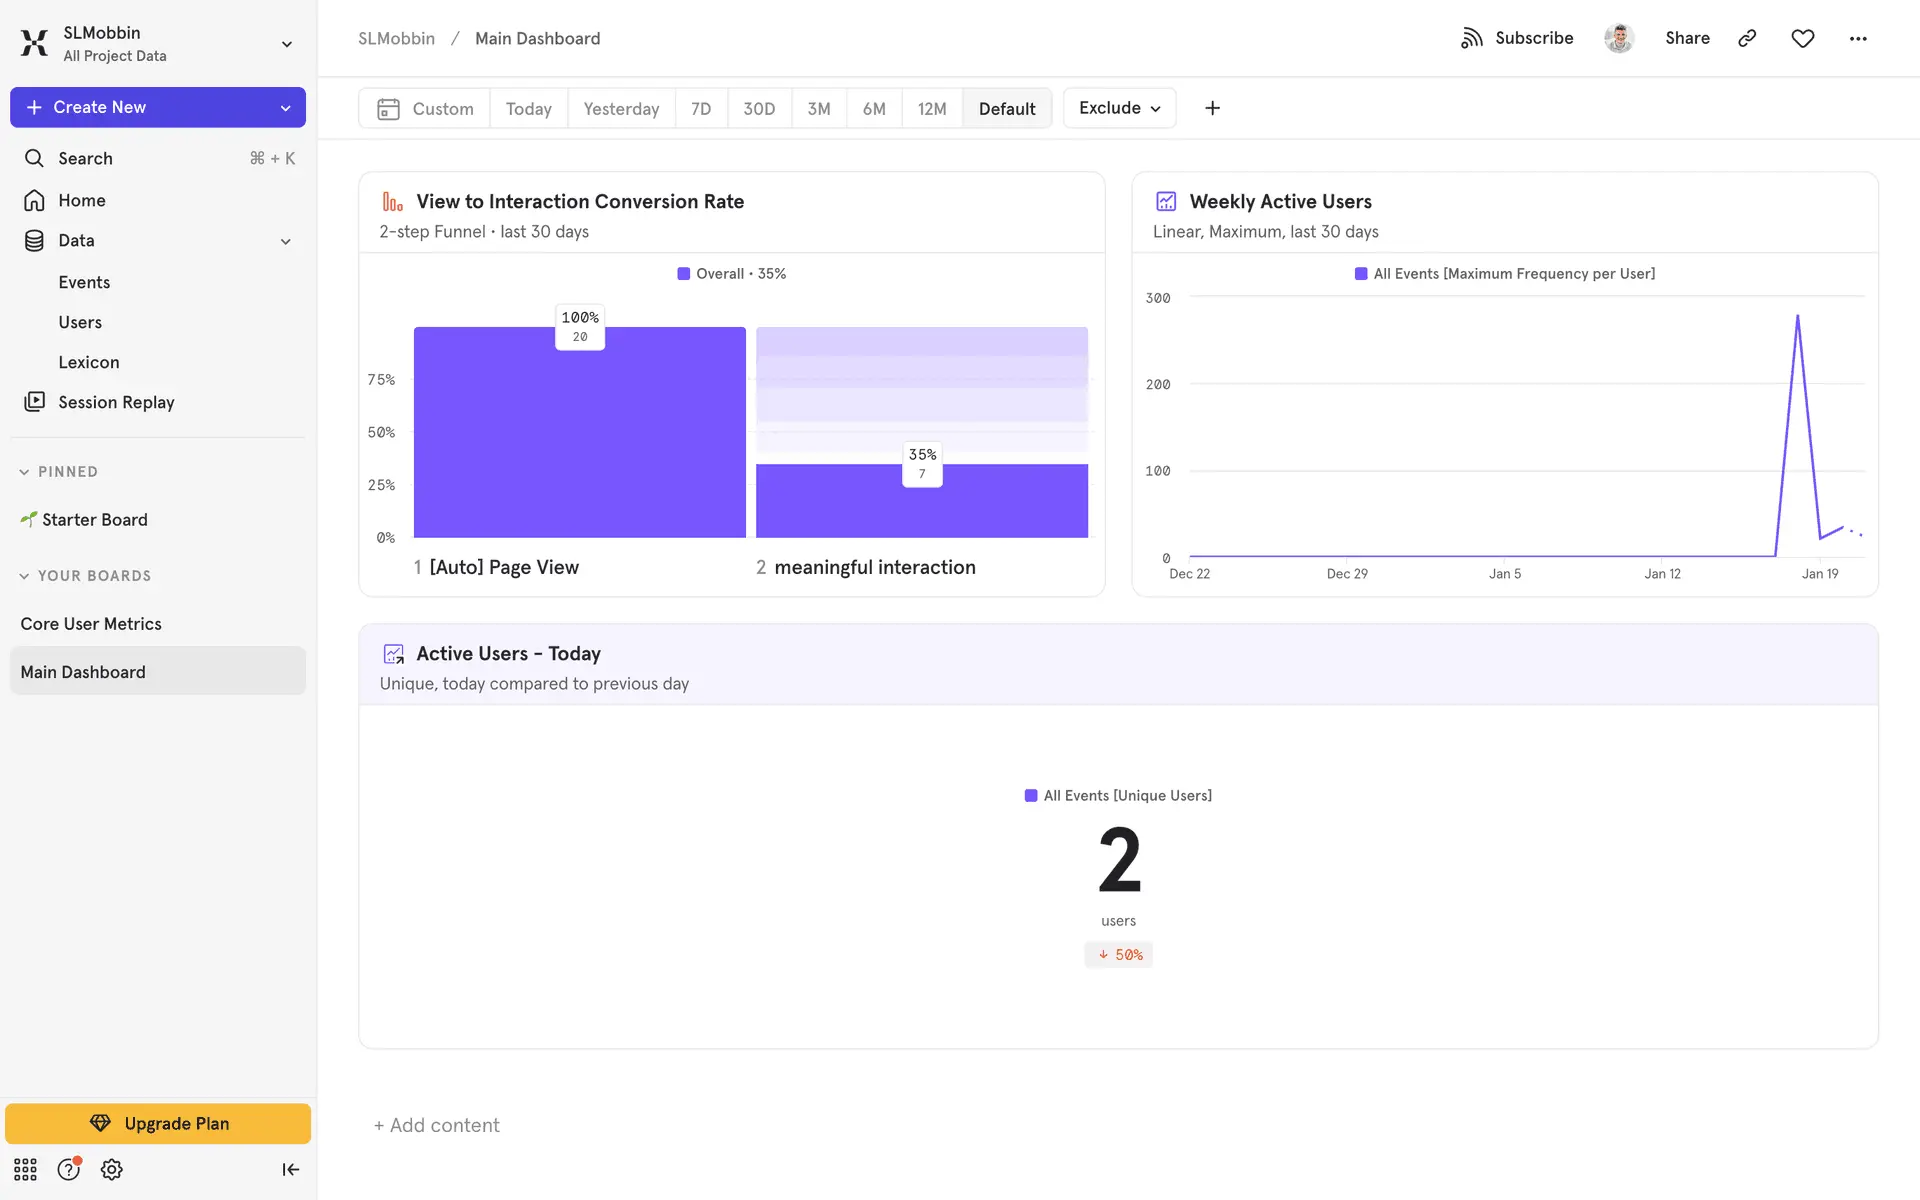
Task: Toggle All Events Unique Users legend
Action: click(1118, 796)
